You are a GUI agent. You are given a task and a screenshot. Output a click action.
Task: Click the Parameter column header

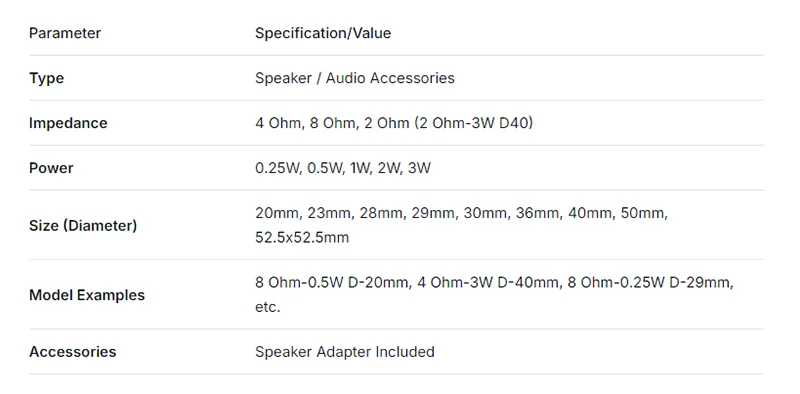click(65, 33)
